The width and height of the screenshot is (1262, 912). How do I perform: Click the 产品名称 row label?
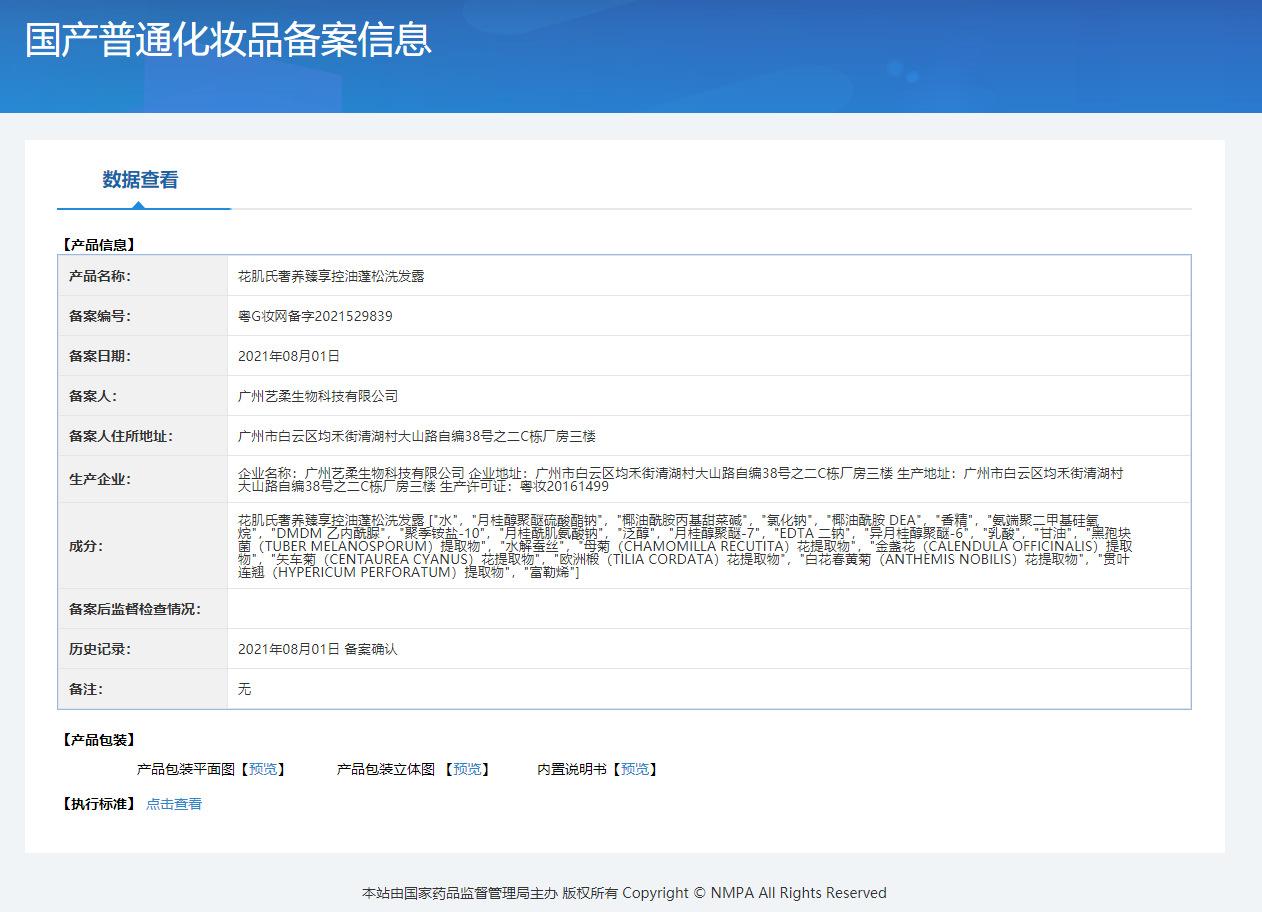[x=100, y=276]
